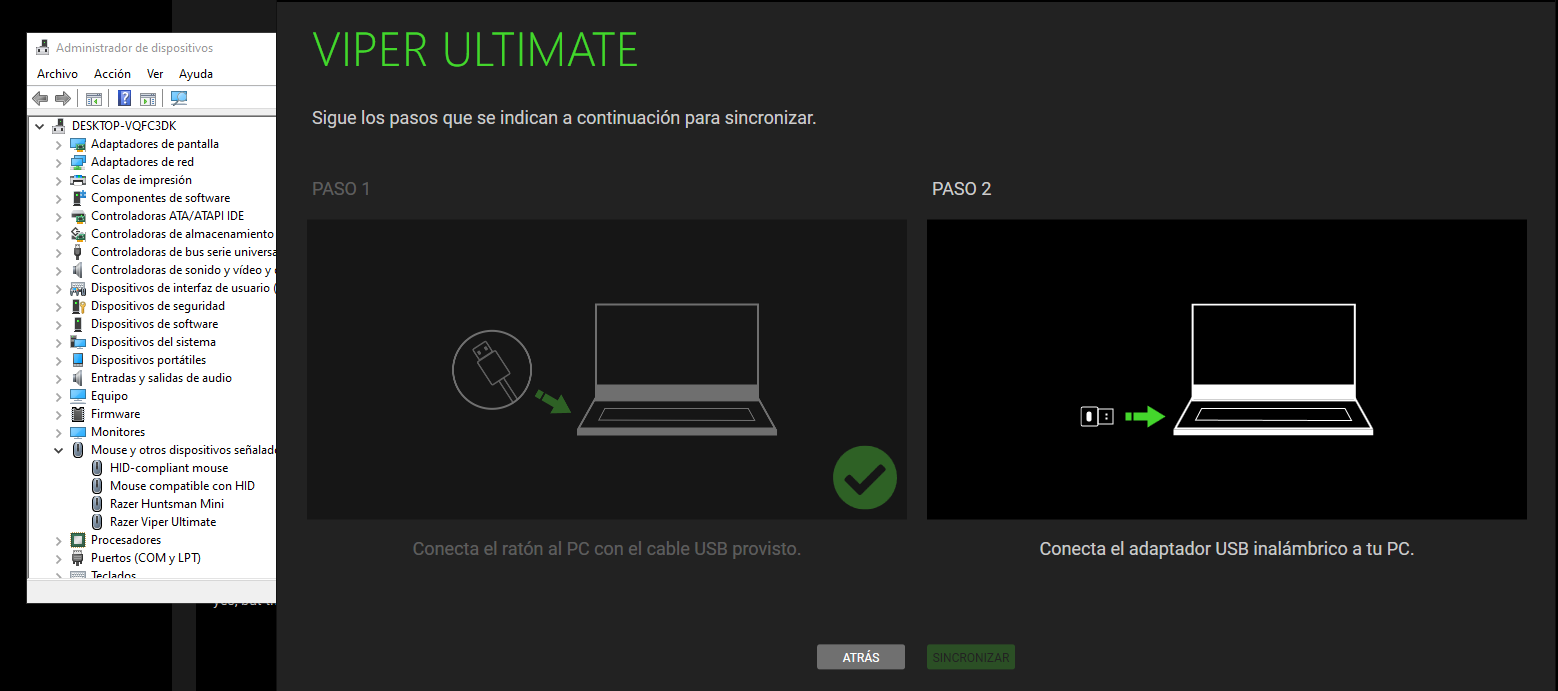Image resolution: width=1558 pixels, height=691 pixels.
Task: Click the green checkmark on PASO 1
Action: click(865, 478)
